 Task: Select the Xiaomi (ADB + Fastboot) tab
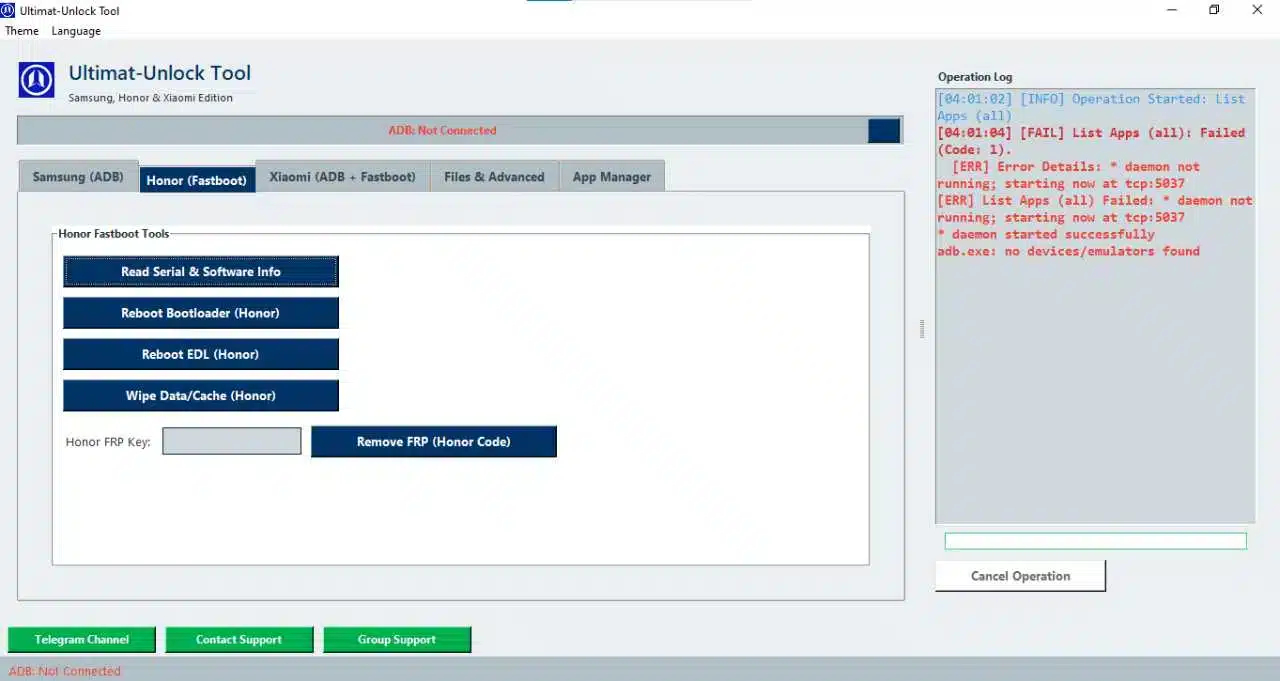pos(342,177)
